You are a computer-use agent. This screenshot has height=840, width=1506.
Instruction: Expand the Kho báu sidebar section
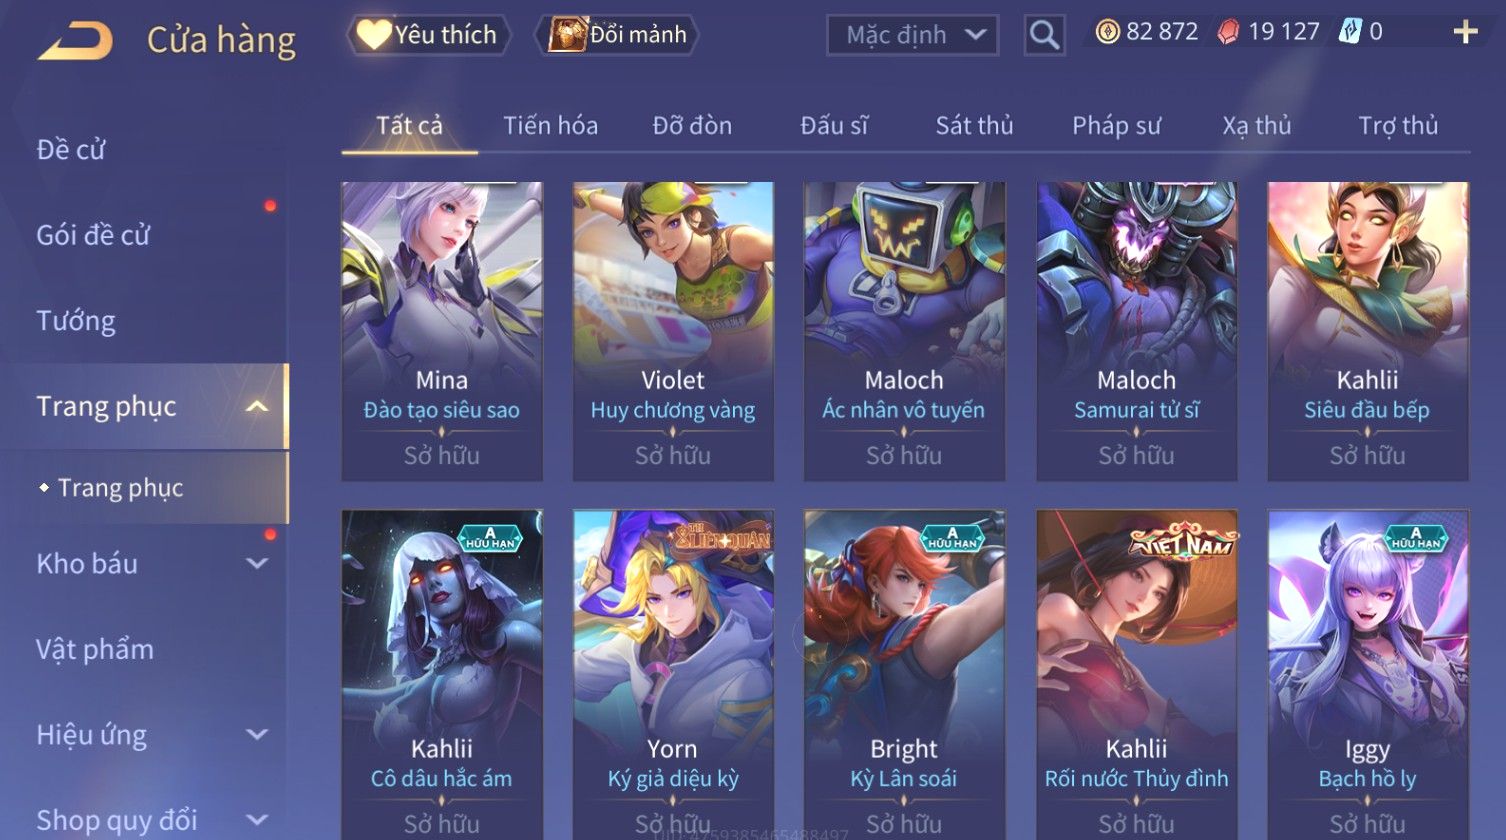point(257,563)
